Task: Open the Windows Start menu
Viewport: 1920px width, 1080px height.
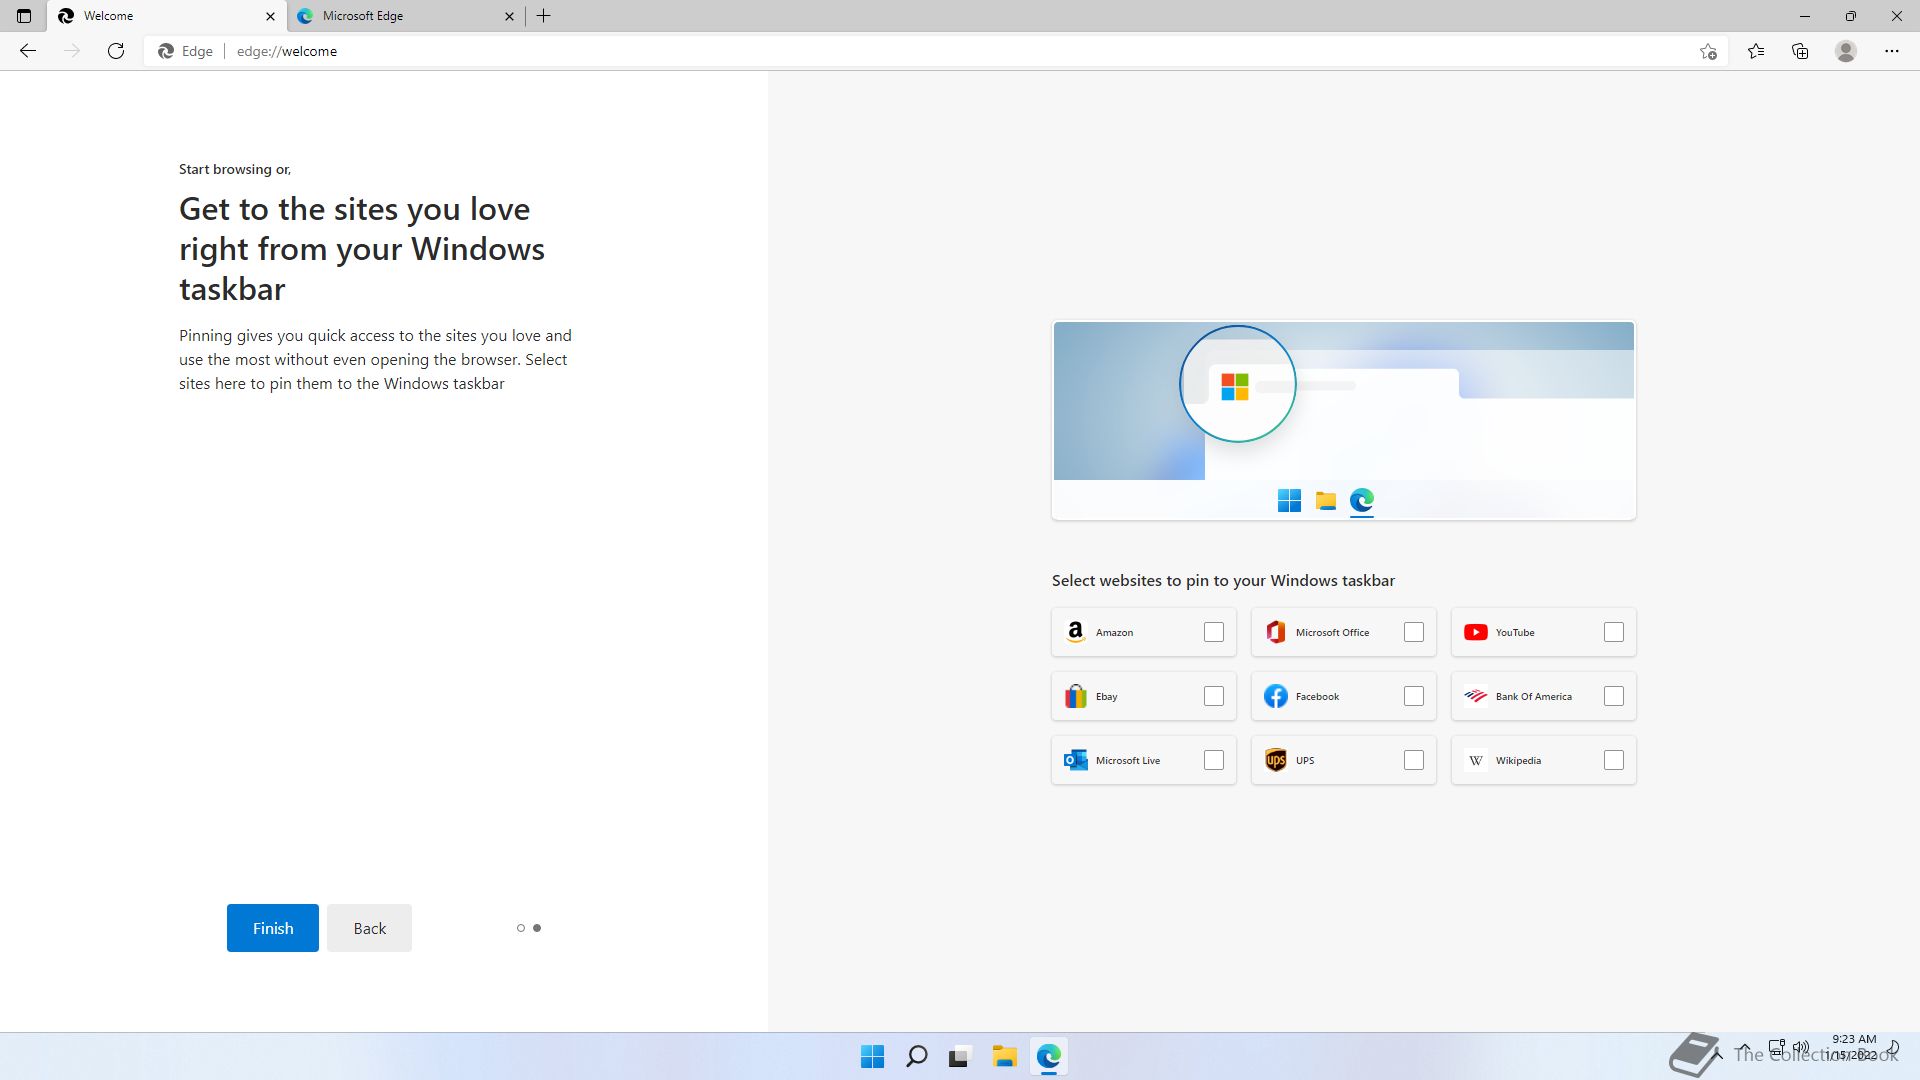Action: point(873,1056)
